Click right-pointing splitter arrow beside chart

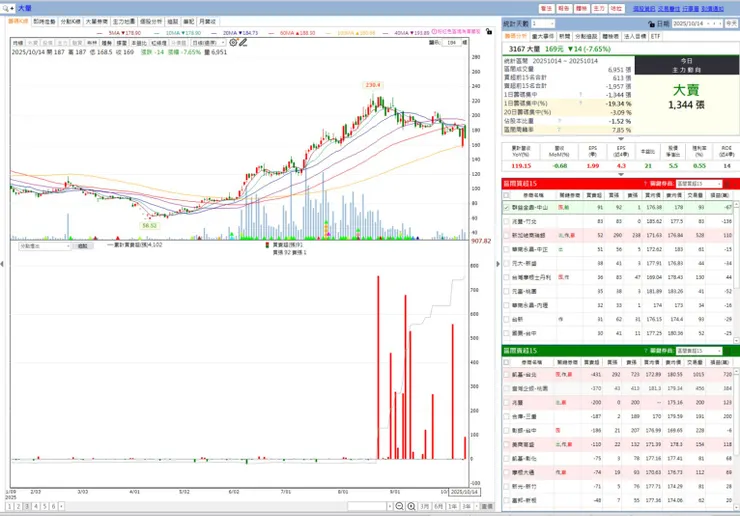coord(498,264)
